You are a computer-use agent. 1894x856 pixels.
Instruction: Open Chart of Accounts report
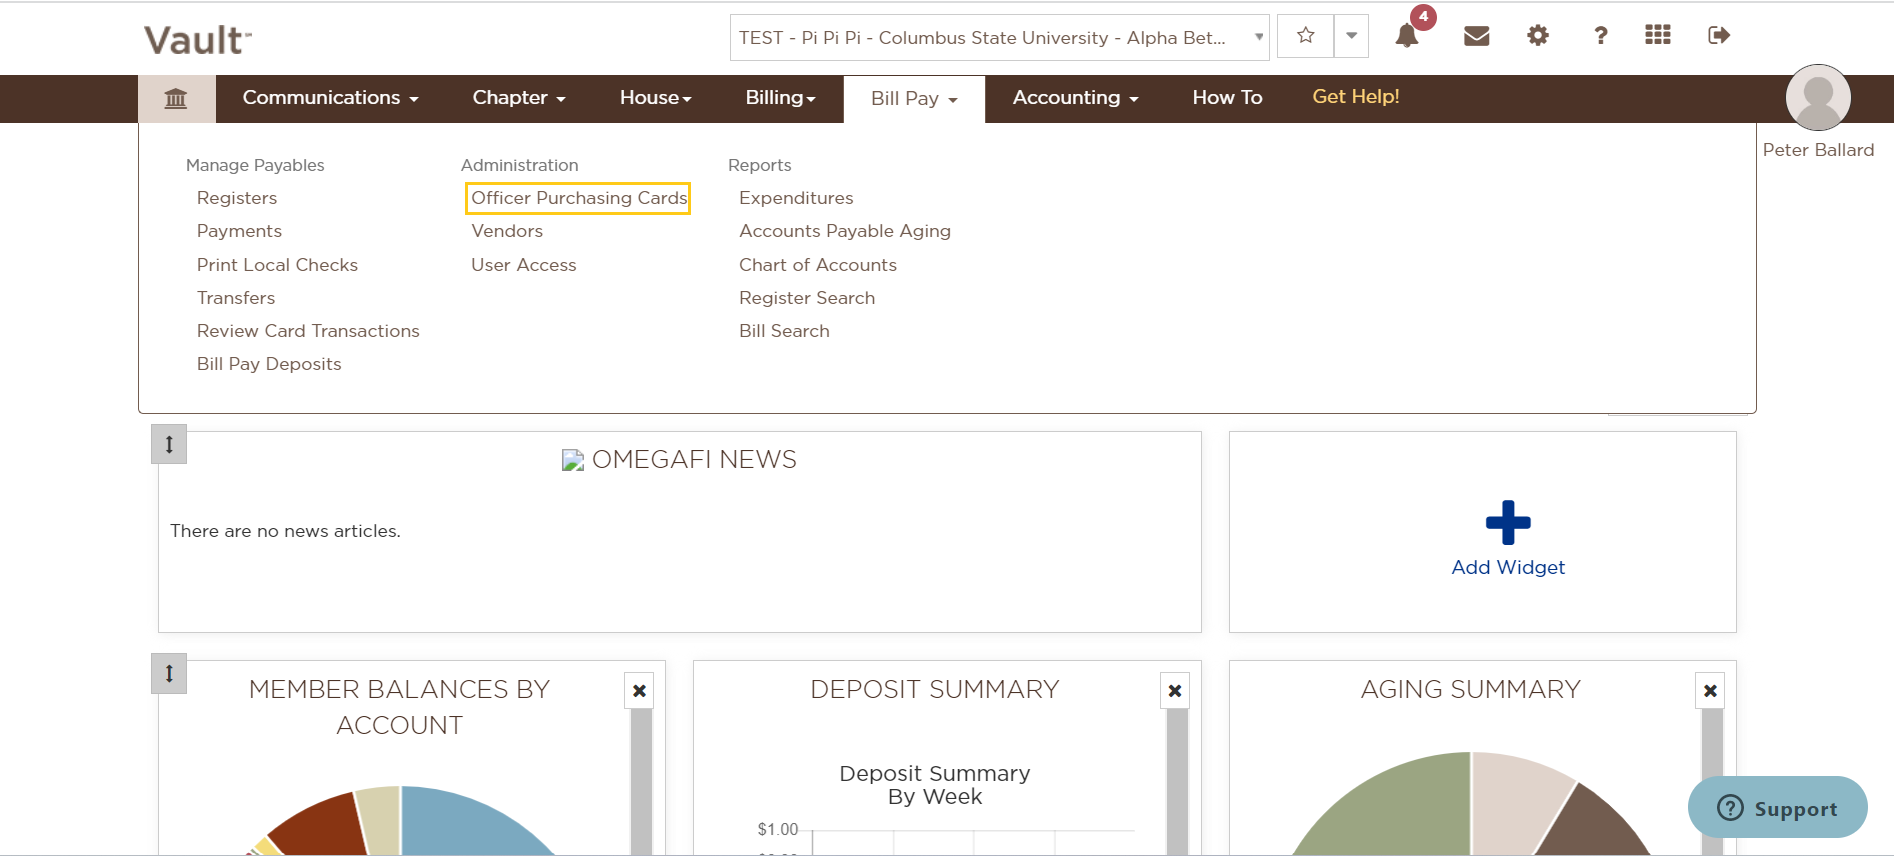tap(818, 265)
